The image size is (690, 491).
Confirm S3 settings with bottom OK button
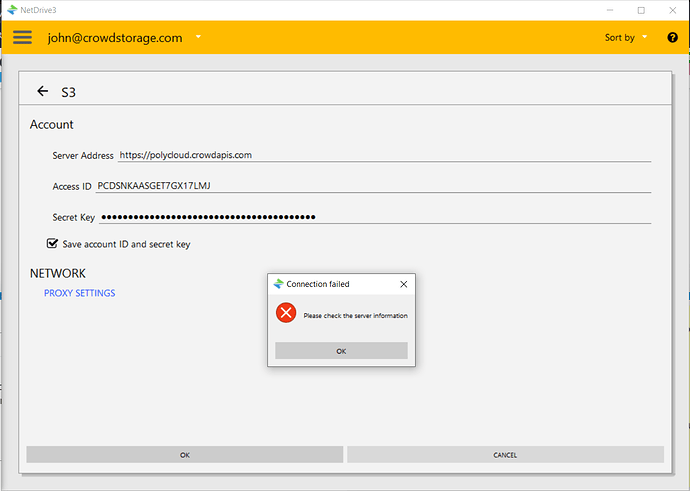click(x=185, y=454)
